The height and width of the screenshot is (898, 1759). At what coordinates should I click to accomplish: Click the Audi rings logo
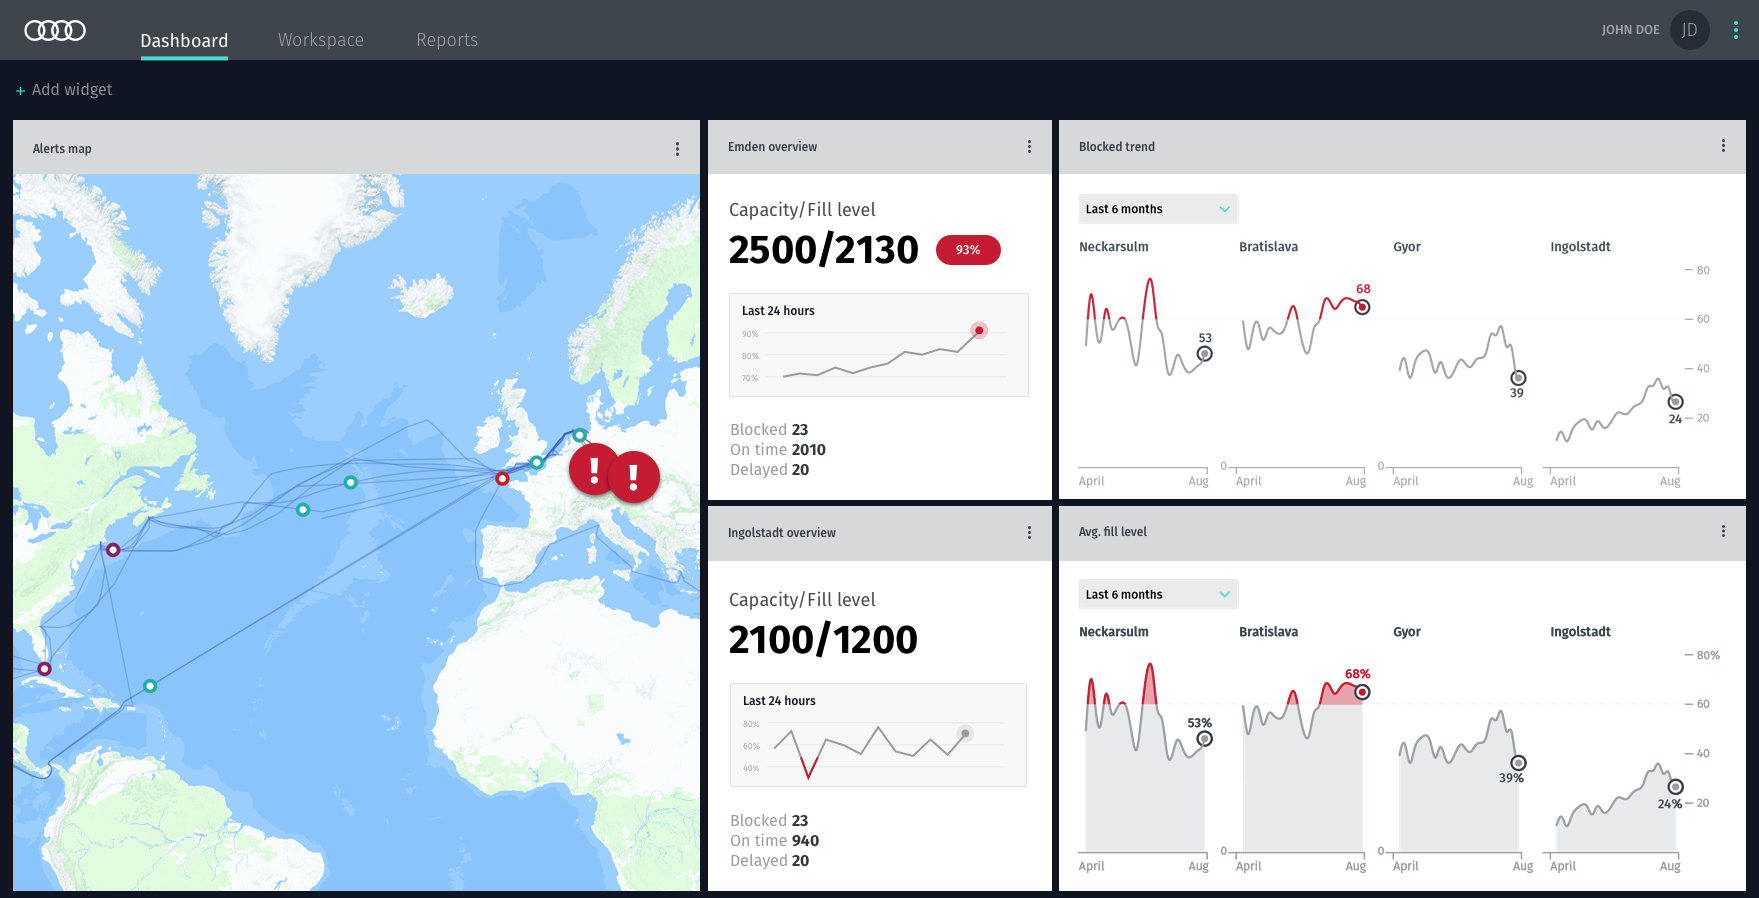55,30
